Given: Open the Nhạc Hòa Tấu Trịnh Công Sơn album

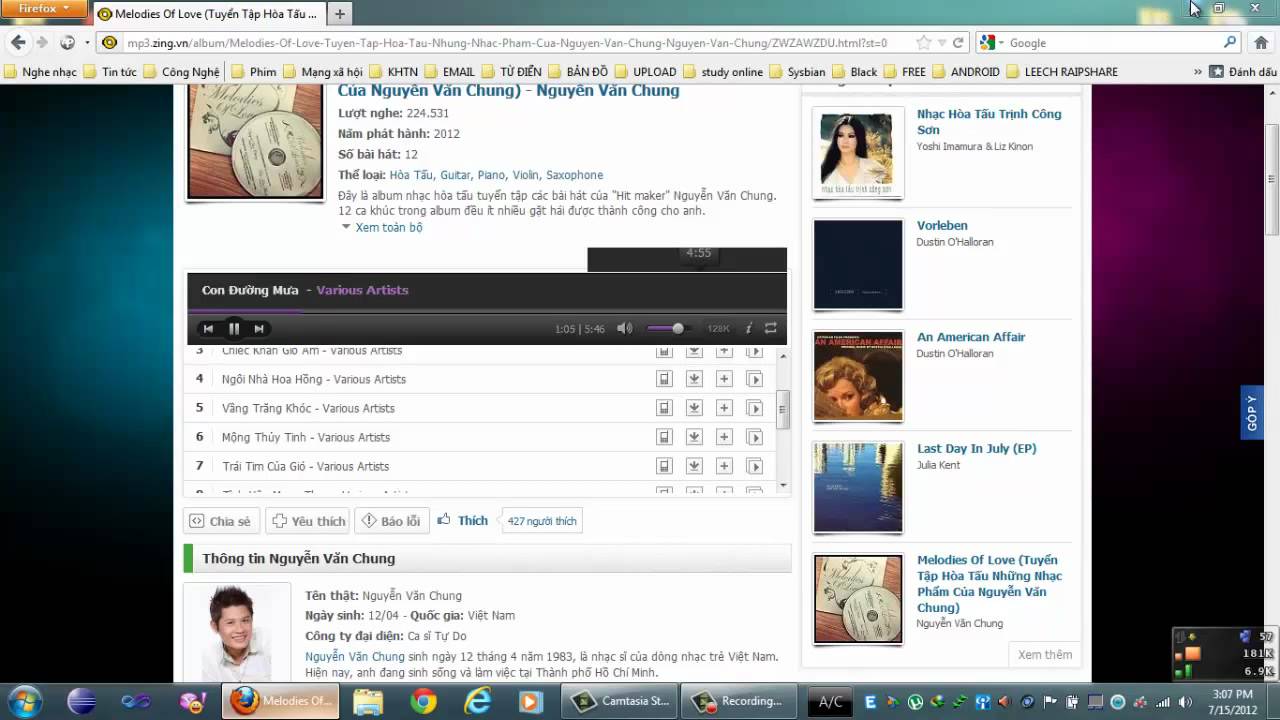Looking at the screenshot, I should 989,122.
